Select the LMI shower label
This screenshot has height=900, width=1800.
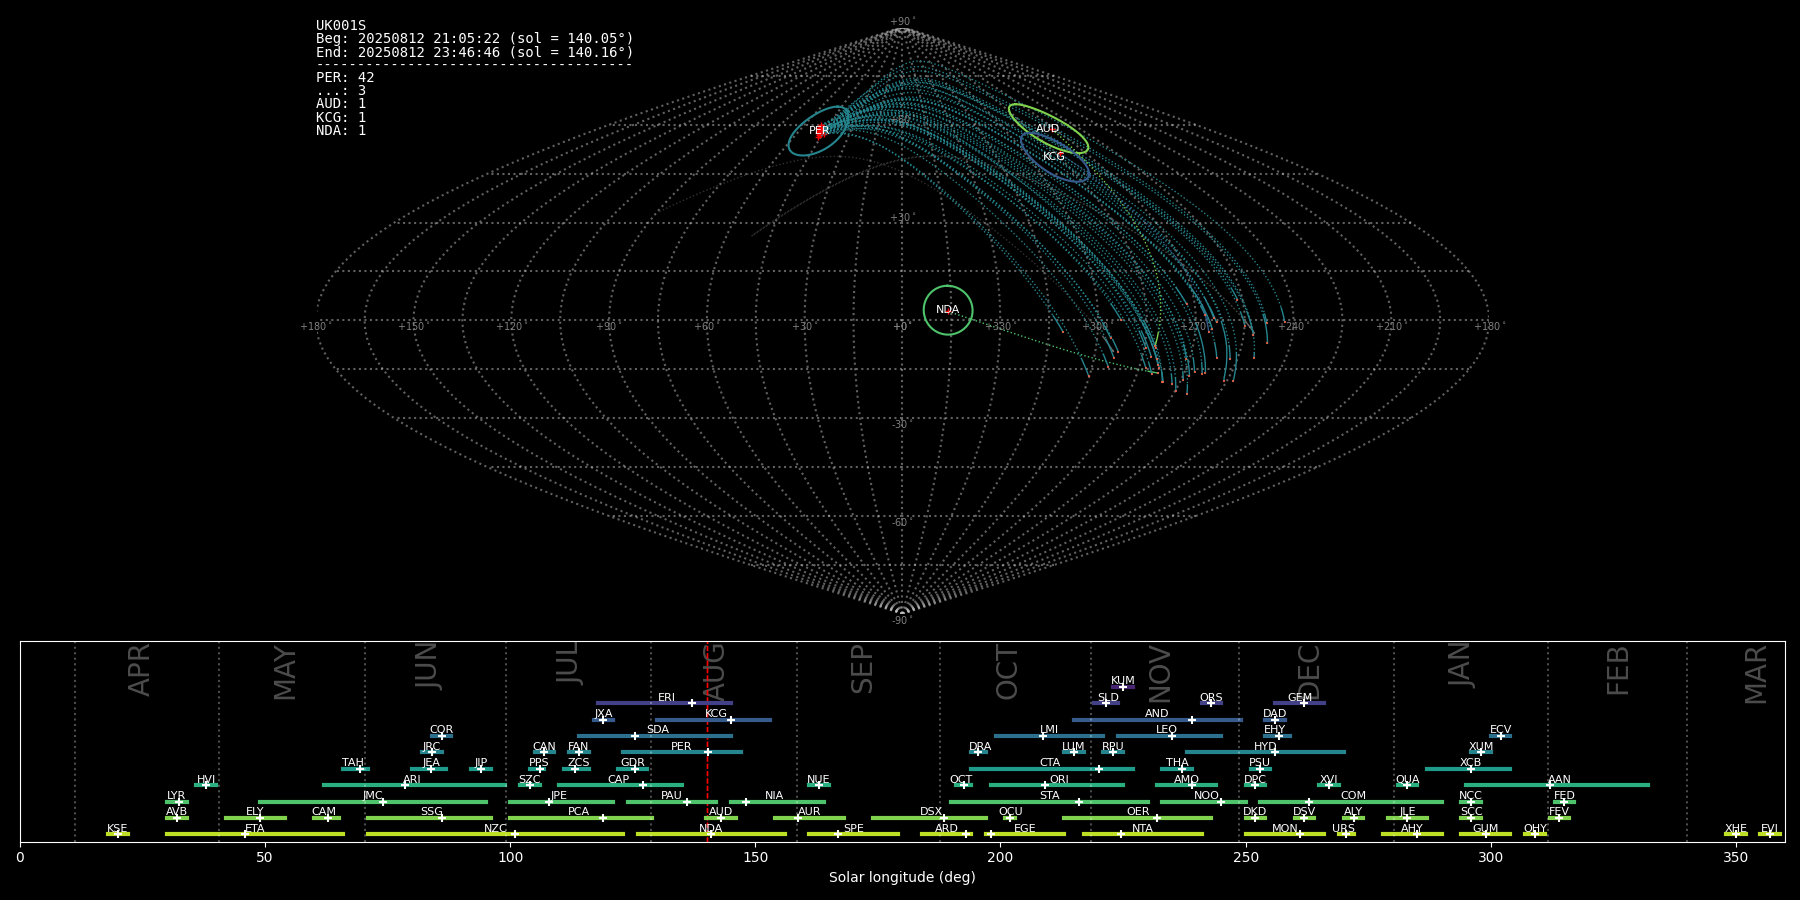point(1049,730)
